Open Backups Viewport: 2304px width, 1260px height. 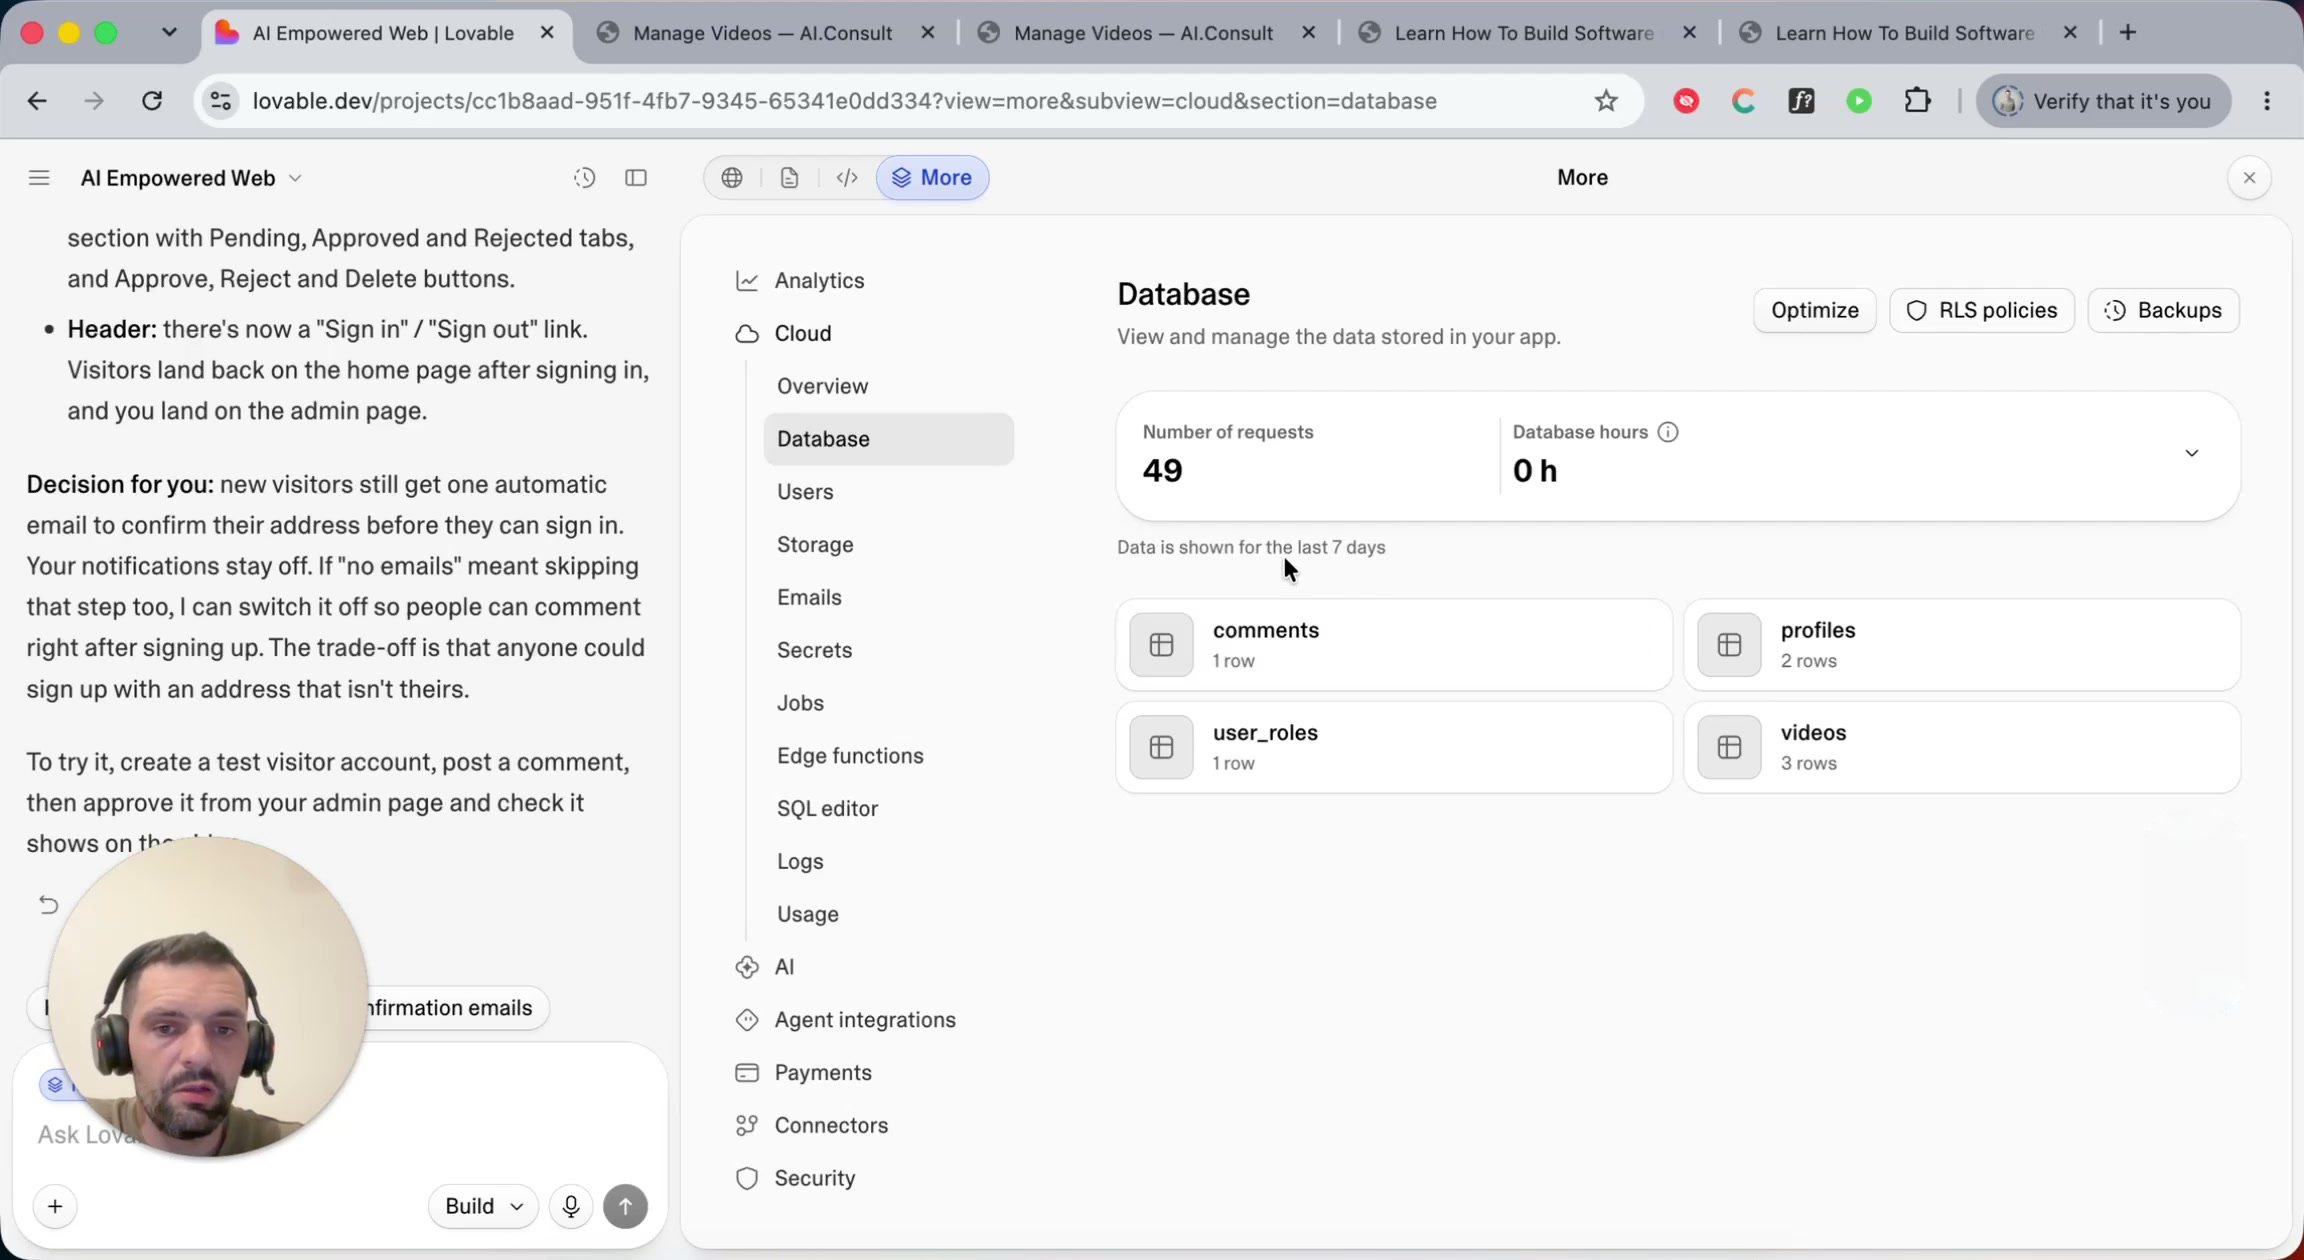point(2163,311)
